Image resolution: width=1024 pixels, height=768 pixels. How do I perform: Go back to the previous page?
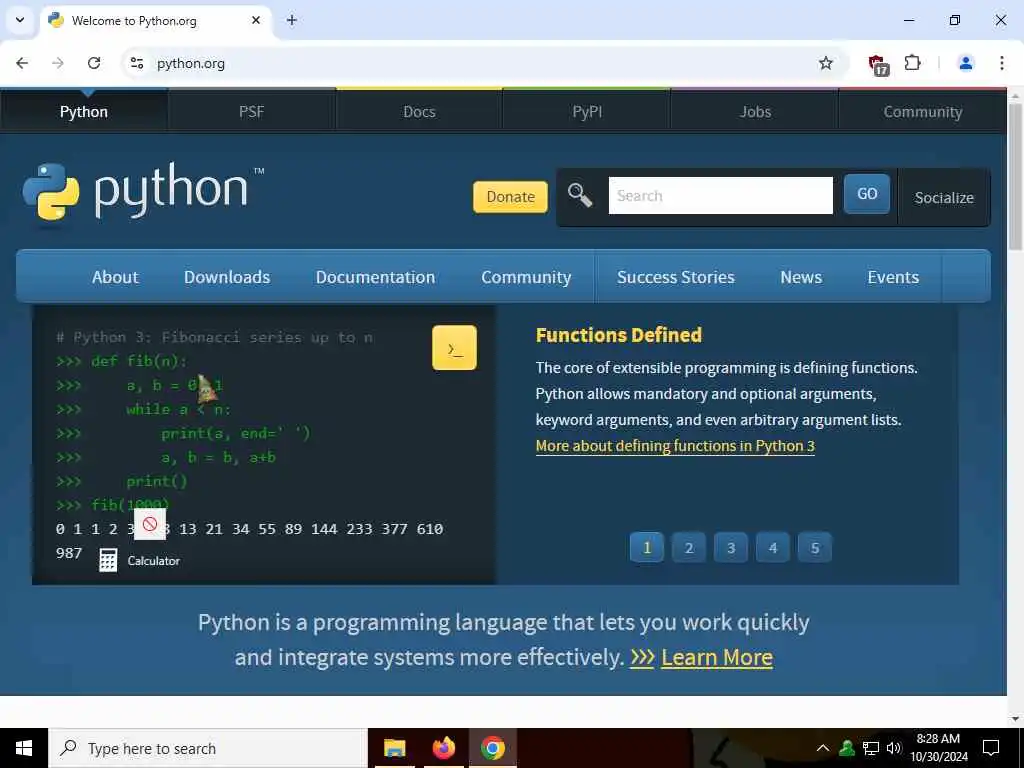click(22, 63)
